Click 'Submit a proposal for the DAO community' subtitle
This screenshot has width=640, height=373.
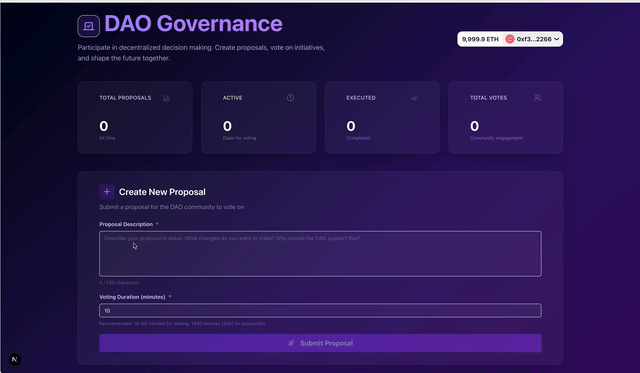click(x=171, y=207)
